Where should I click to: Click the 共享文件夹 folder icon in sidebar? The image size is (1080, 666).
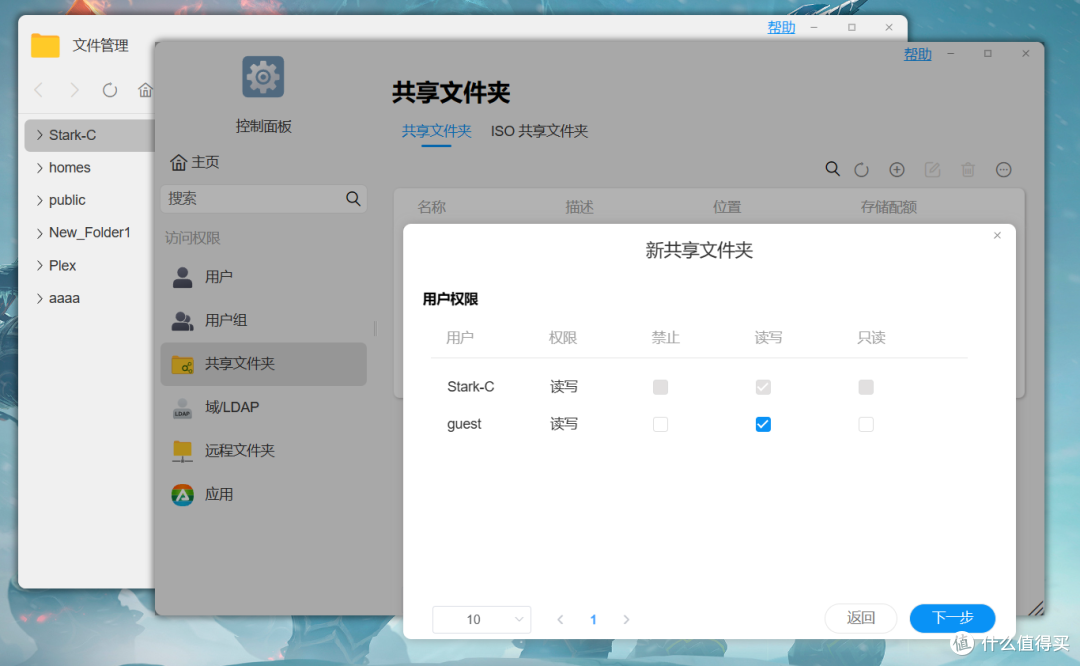[x=183, y=364]
